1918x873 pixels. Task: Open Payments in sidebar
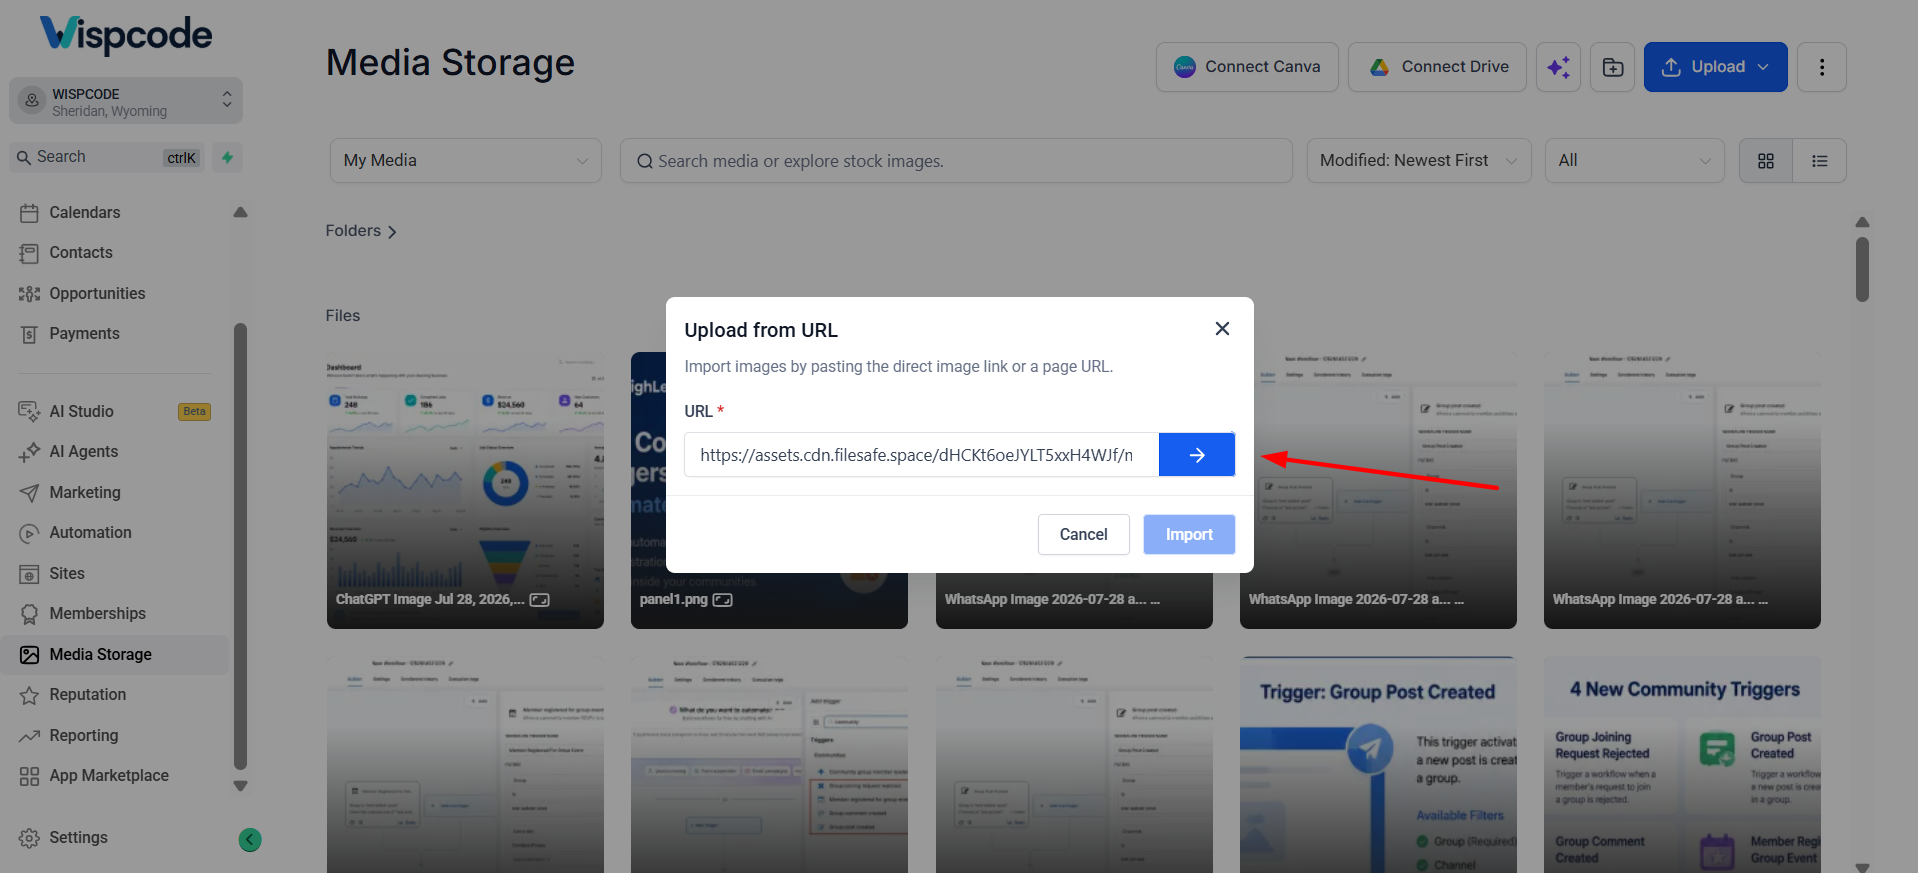click(84, 334)
